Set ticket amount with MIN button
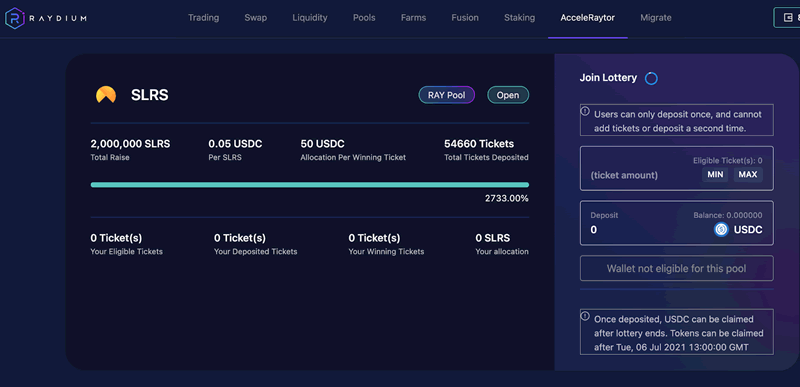The image size is (800, 387). coord(715,174)
